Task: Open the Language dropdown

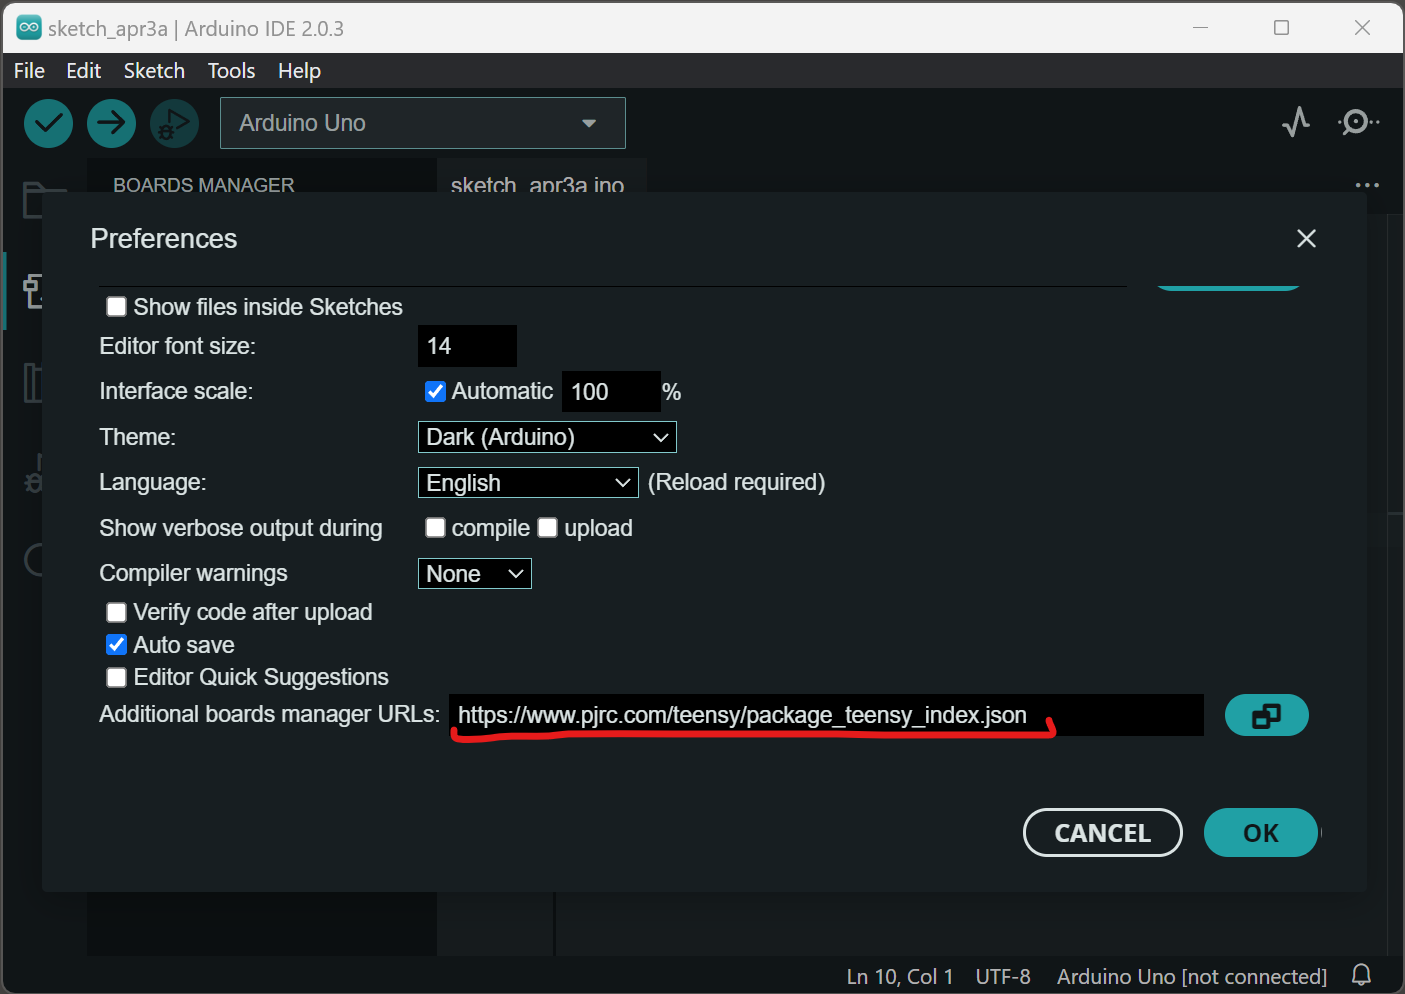Action: (528, 483)
